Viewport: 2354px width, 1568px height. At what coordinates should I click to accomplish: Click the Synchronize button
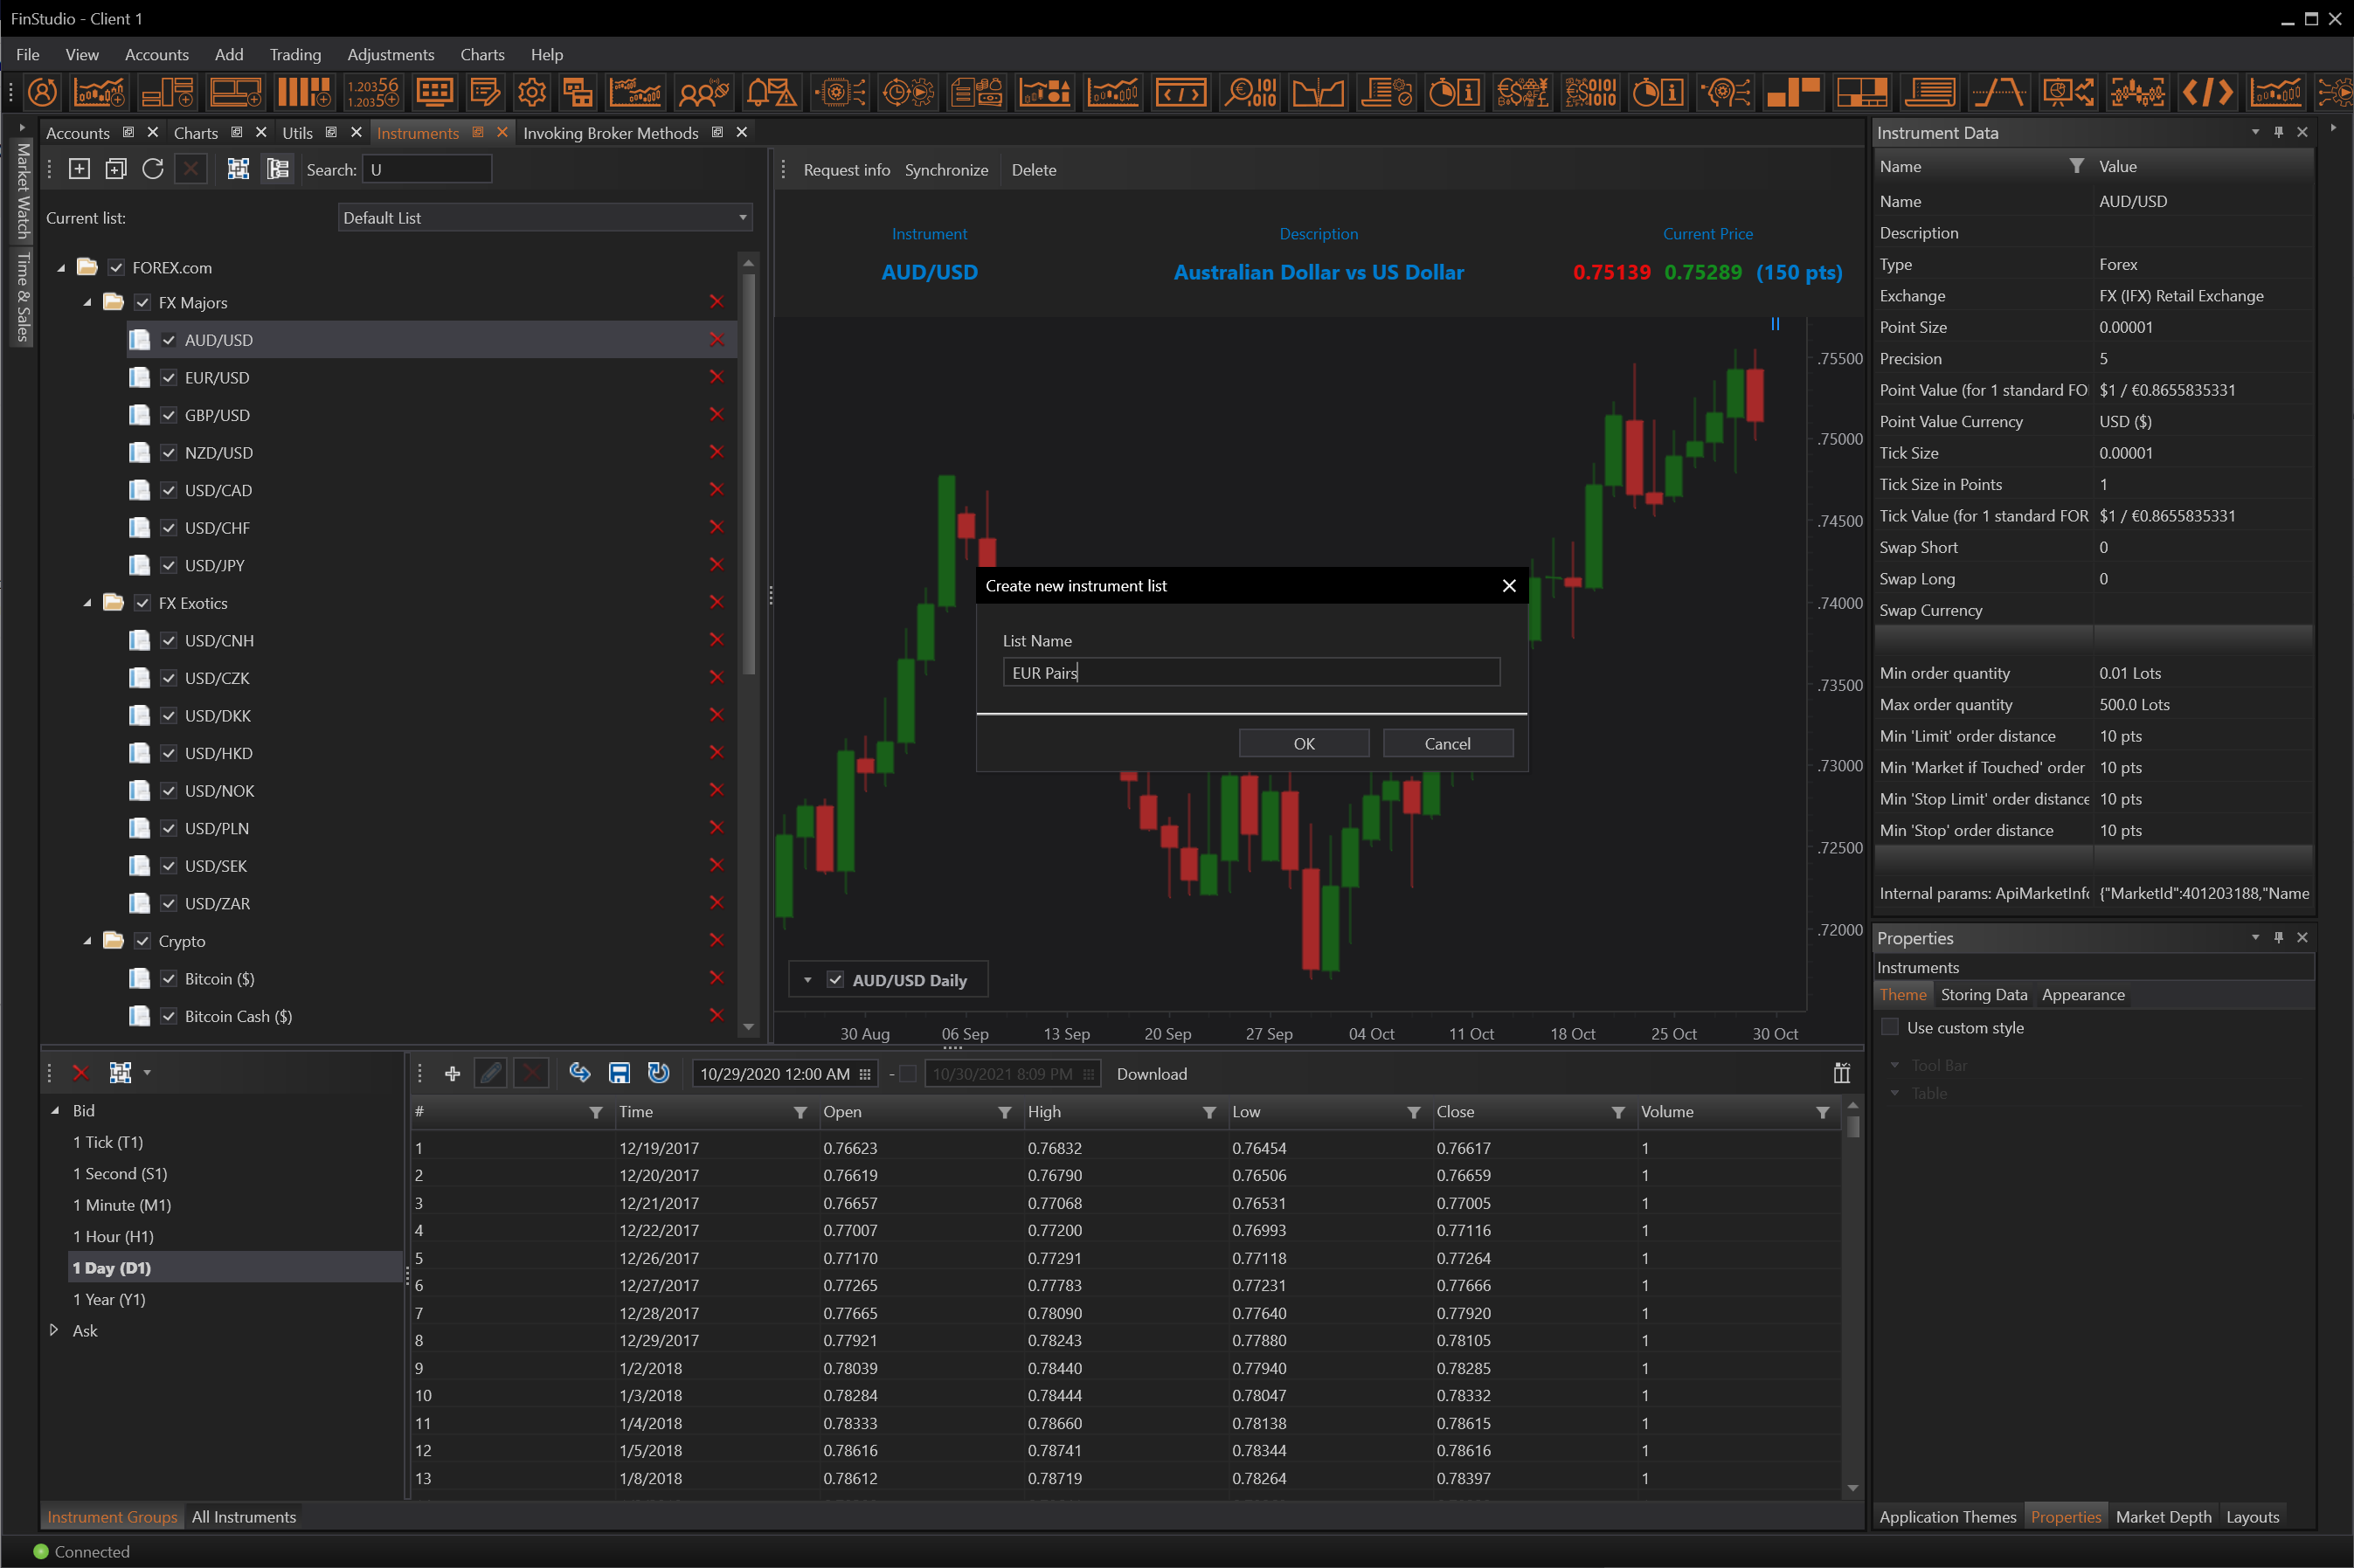click(945, 170)
